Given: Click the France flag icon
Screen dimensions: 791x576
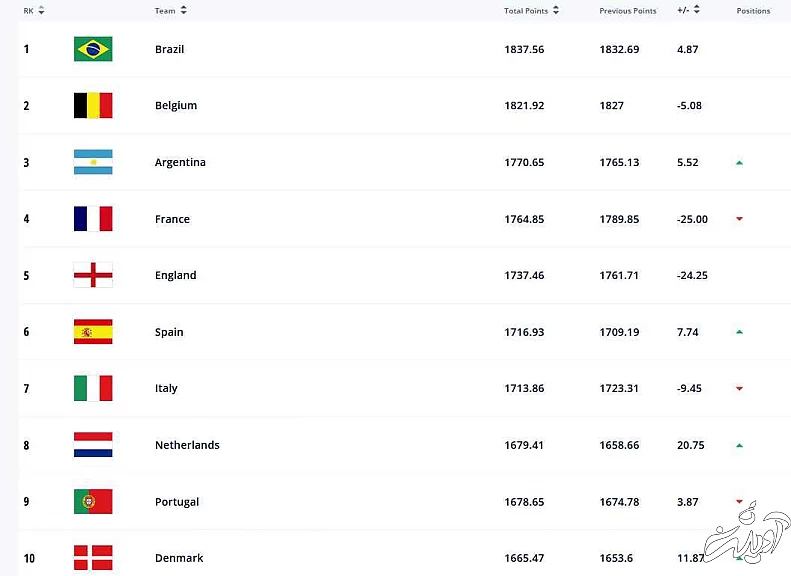Looking at the screenshot, I should tap(93, 219).
